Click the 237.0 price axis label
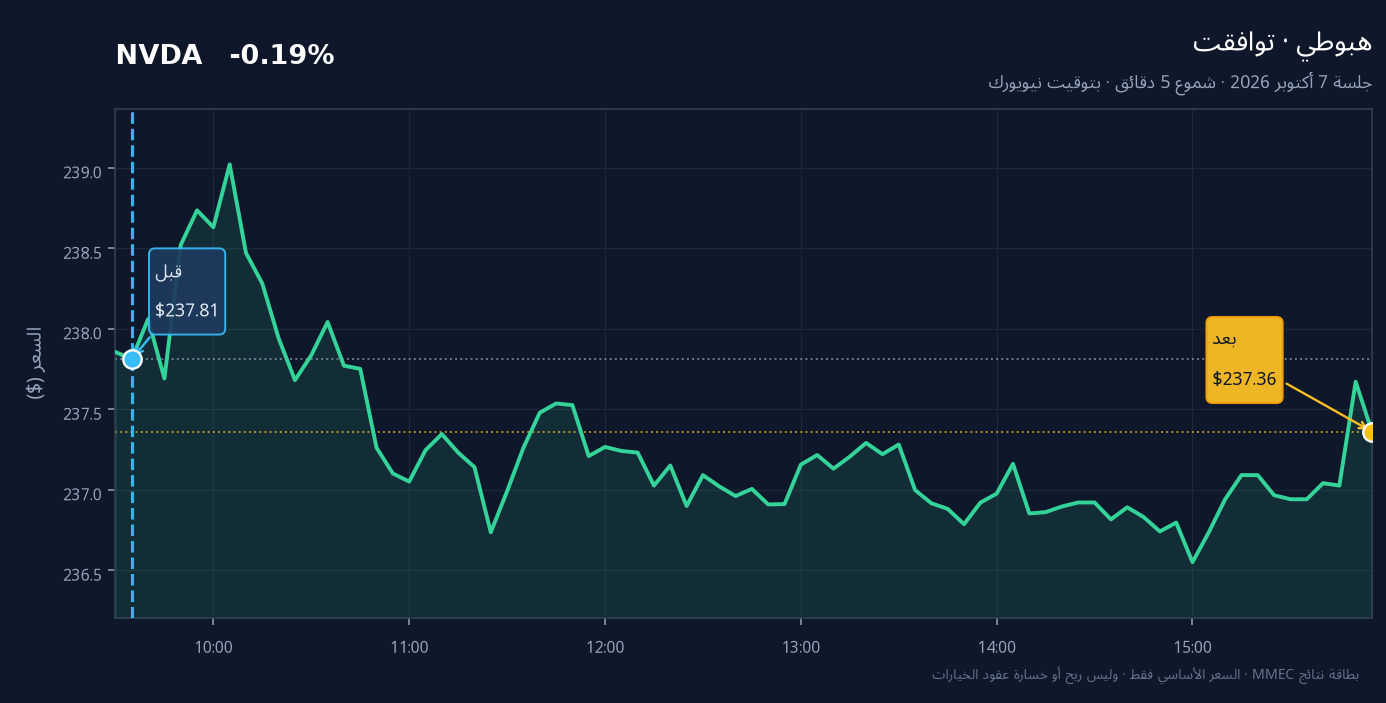1386x703 pixels. pos(82,493)
